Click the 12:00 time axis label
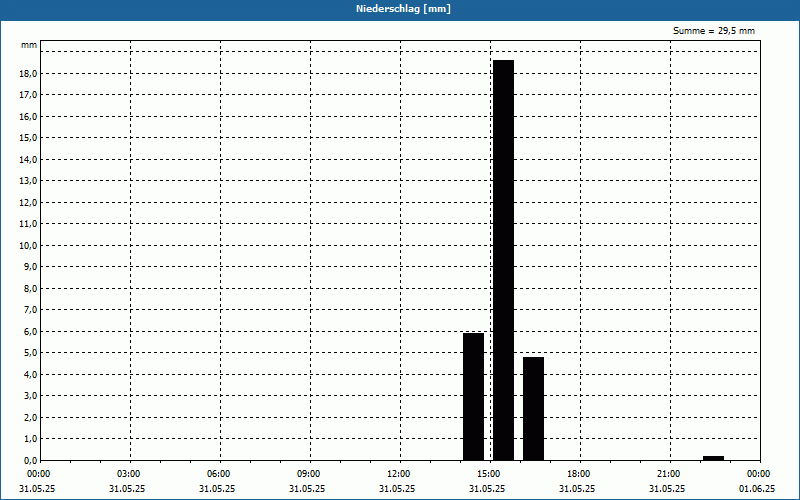The height and width of the screenshot is (500, 800). pyautogui.click(x=398, y=474)
